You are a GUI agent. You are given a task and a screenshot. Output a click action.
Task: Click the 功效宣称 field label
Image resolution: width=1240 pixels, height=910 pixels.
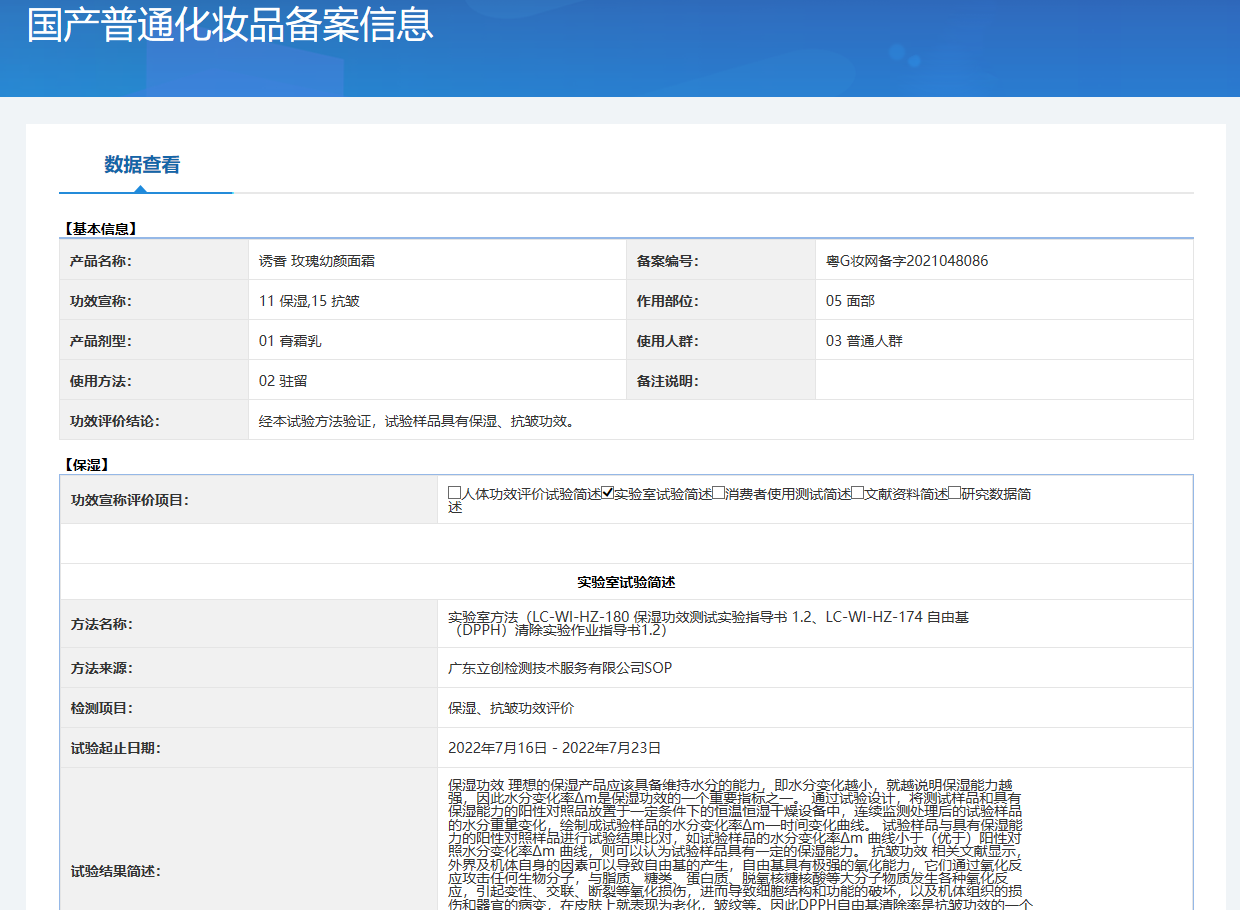click(101, 301)
